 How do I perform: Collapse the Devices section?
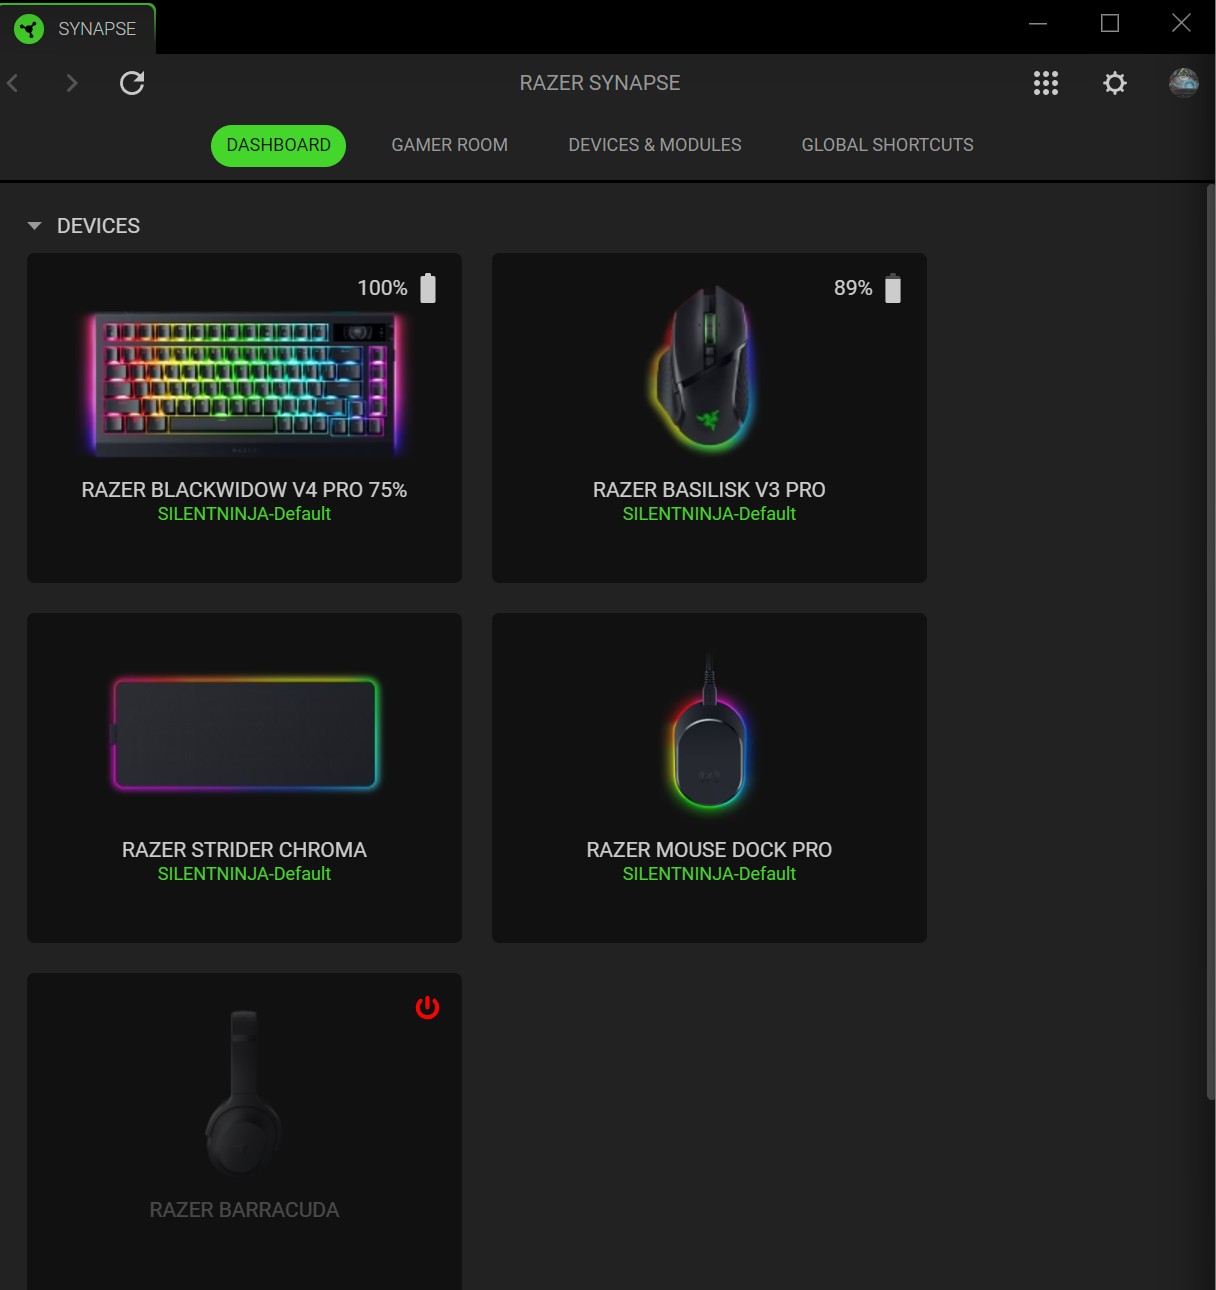(x=35, y=226)
